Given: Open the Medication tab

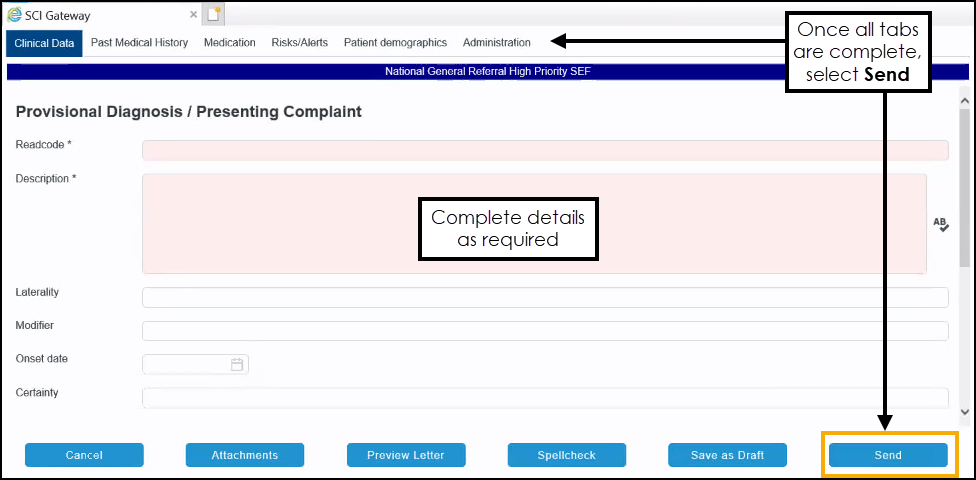Looking at the screenshot, I should tap(229, 43).
